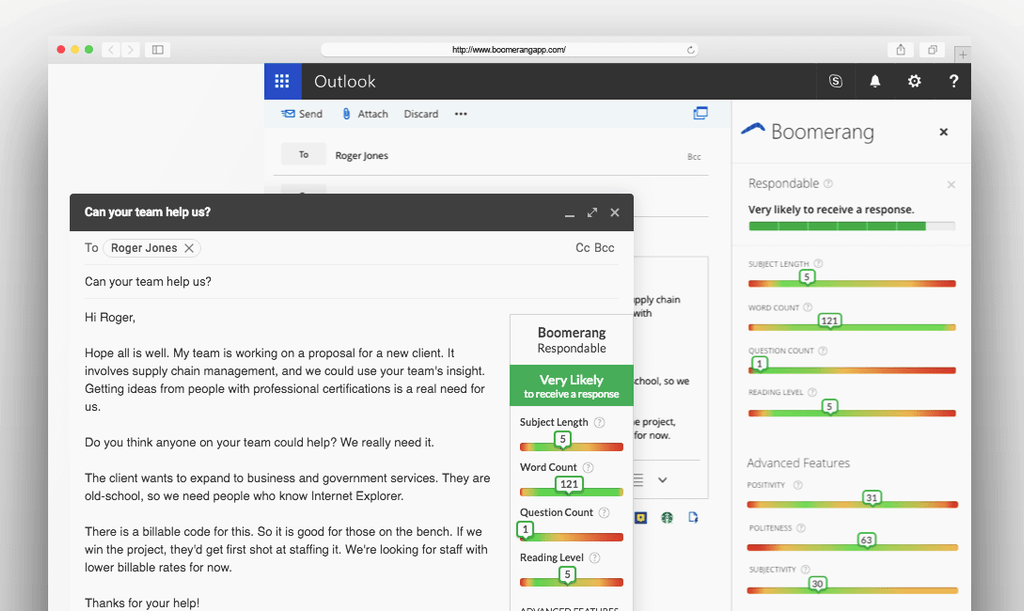Click Subject Length marker in Respondable popup

(x=562, y=439)
